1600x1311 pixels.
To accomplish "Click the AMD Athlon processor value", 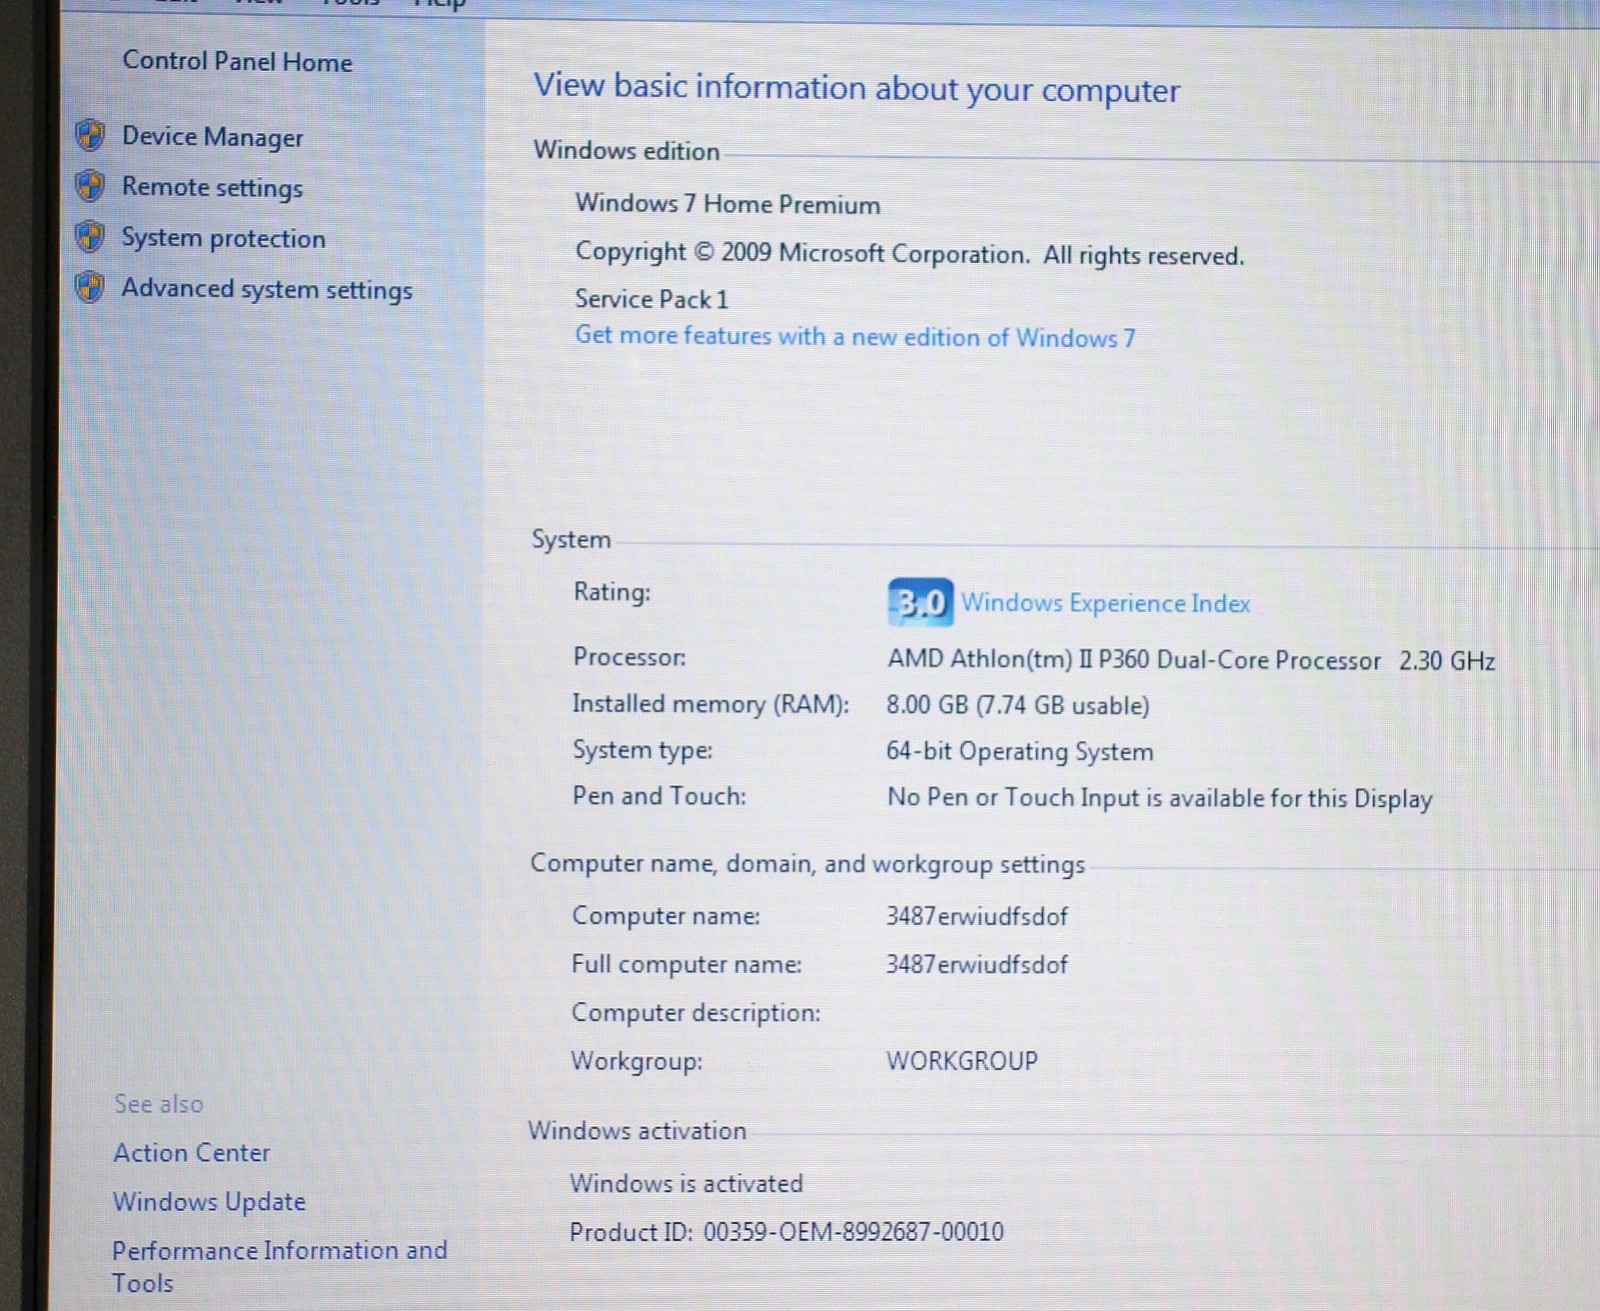I will coord(1191,660).
